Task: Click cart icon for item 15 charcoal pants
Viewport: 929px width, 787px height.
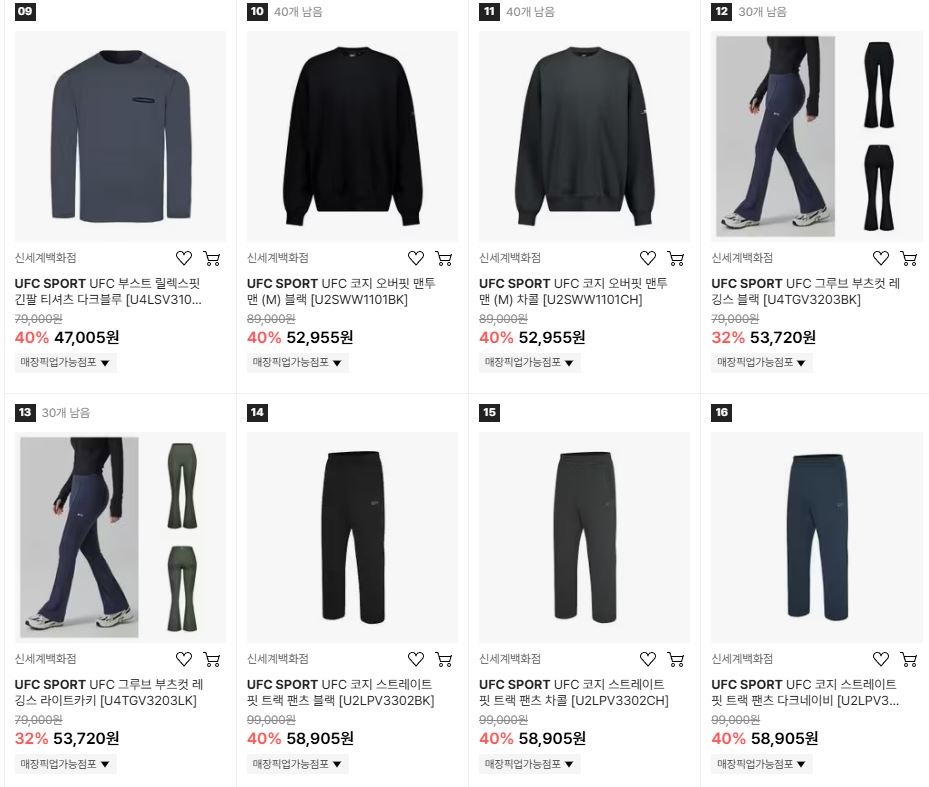Action: click(x=676, y=659)
